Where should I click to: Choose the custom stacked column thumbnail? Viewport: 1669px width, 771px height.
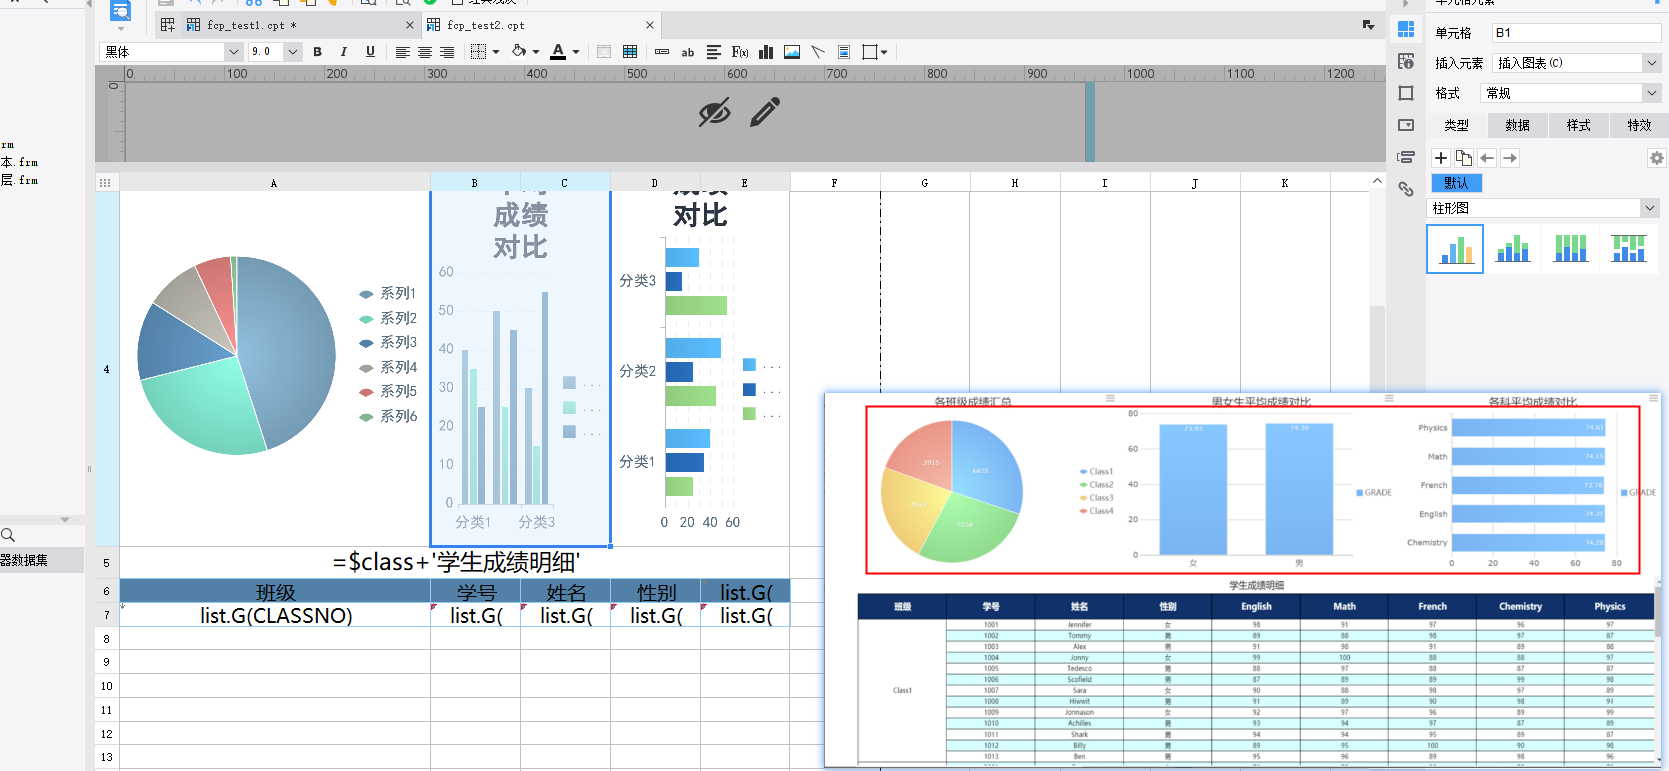[x=1629, y=248]
